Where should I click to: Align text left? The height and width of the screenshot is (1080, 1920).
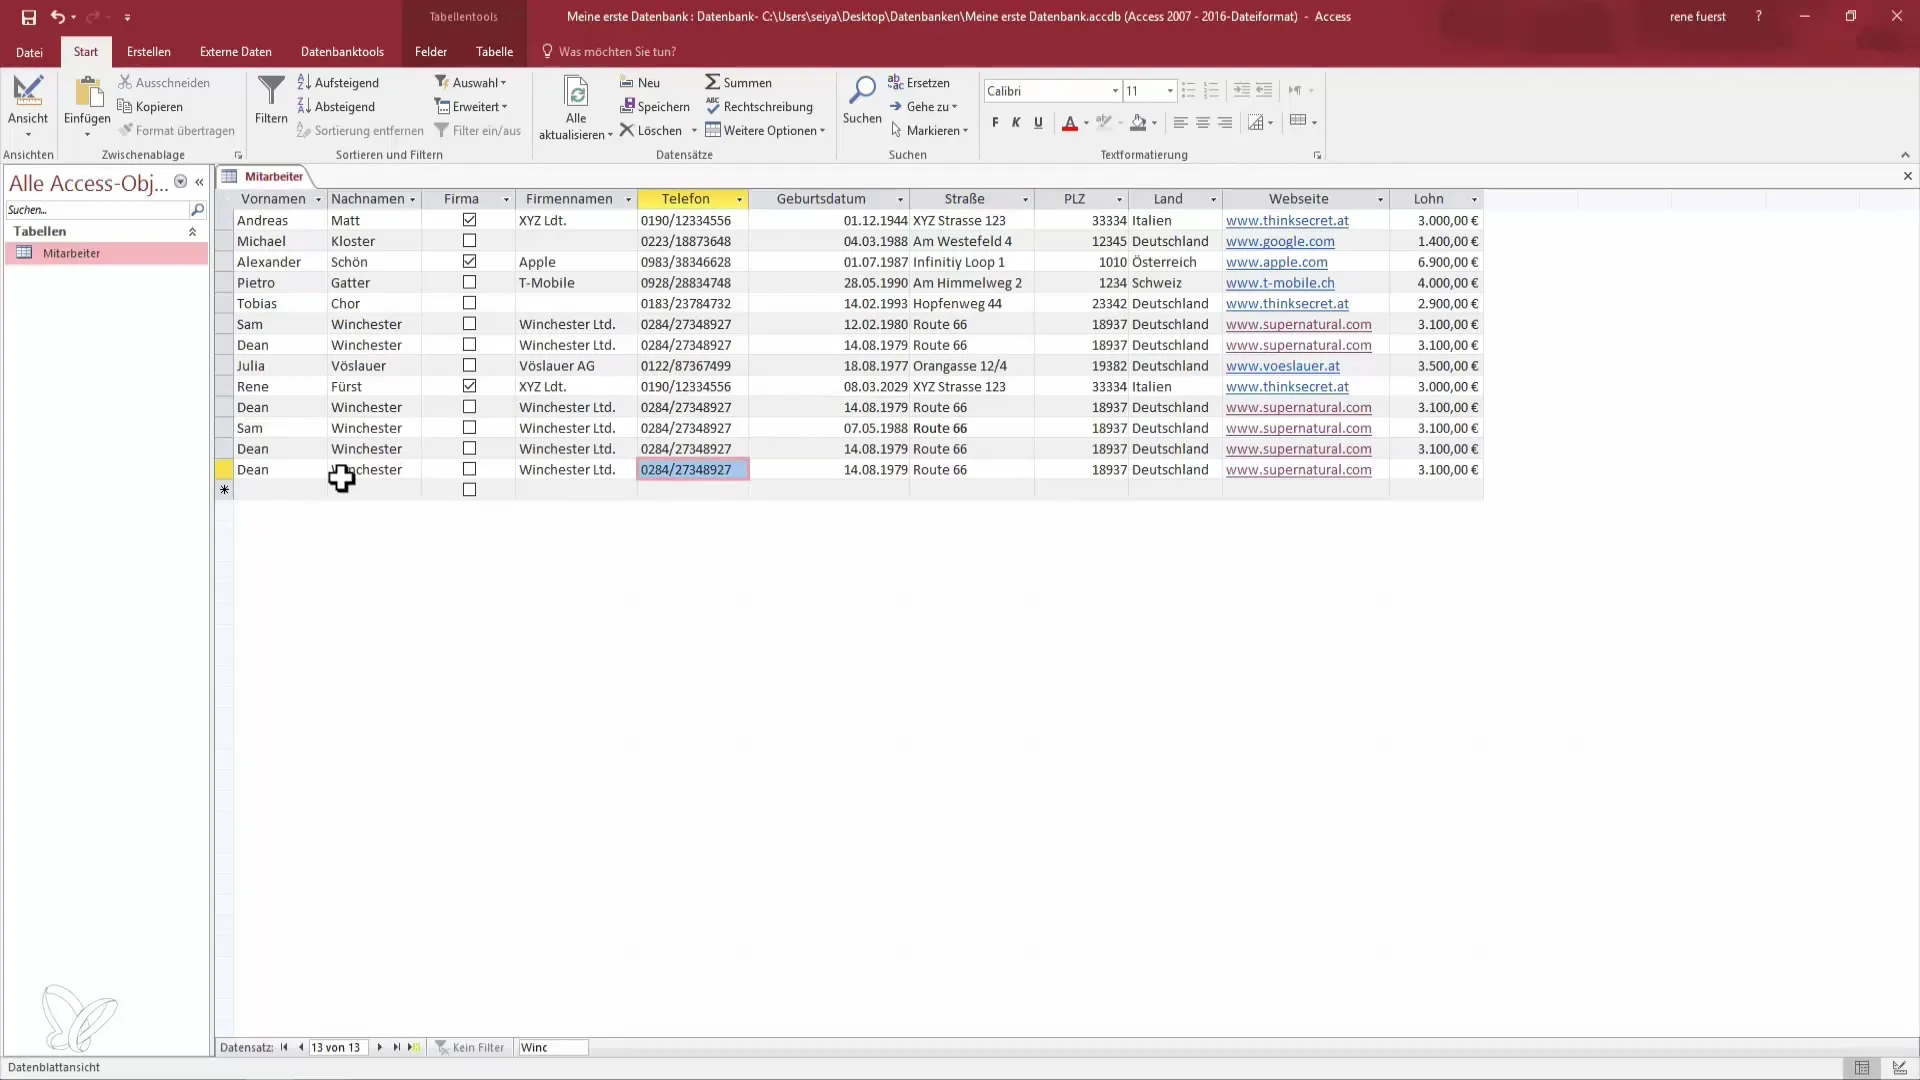click(1181, 122)
